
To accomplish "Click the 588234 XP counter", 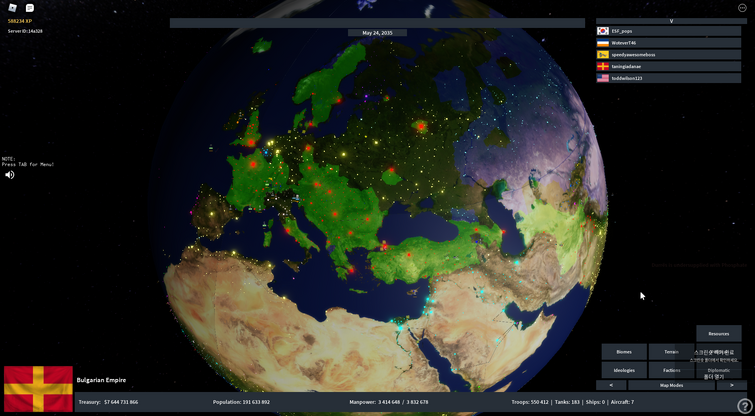I will (x=20, y=21).
